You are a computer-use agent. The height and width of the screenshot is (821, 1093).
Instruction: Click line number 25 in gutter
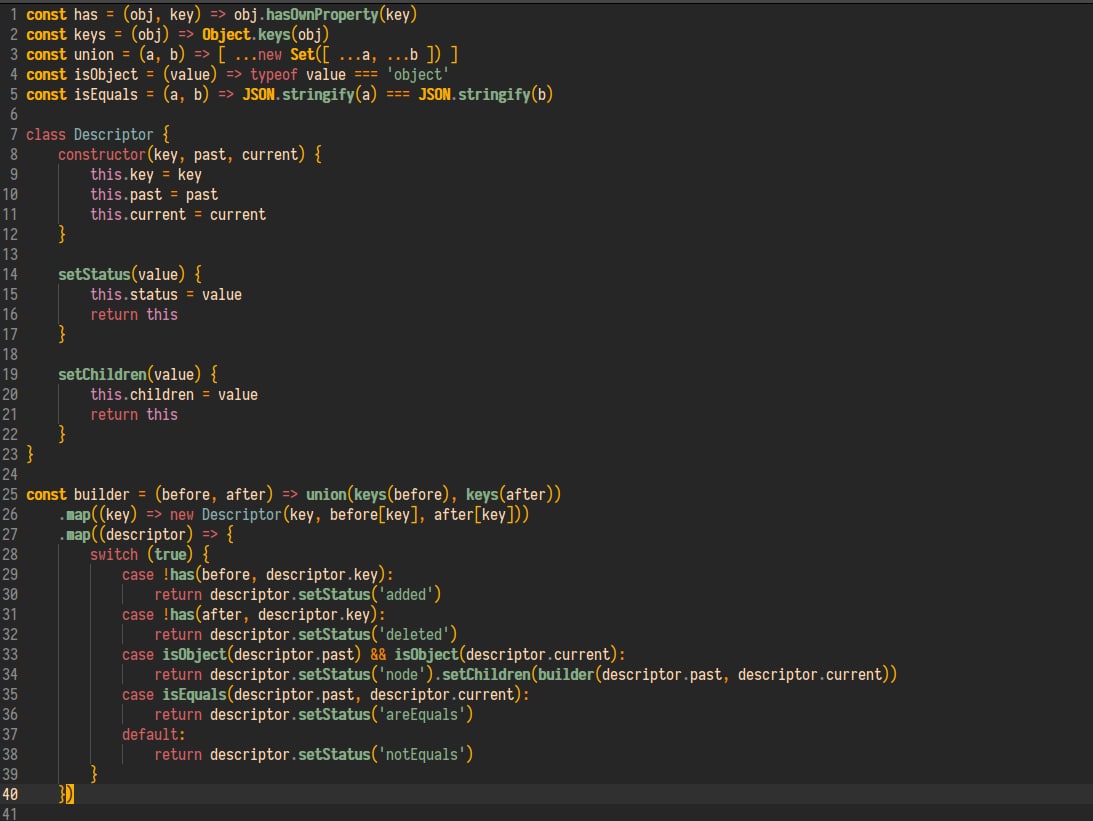point(10,495)
